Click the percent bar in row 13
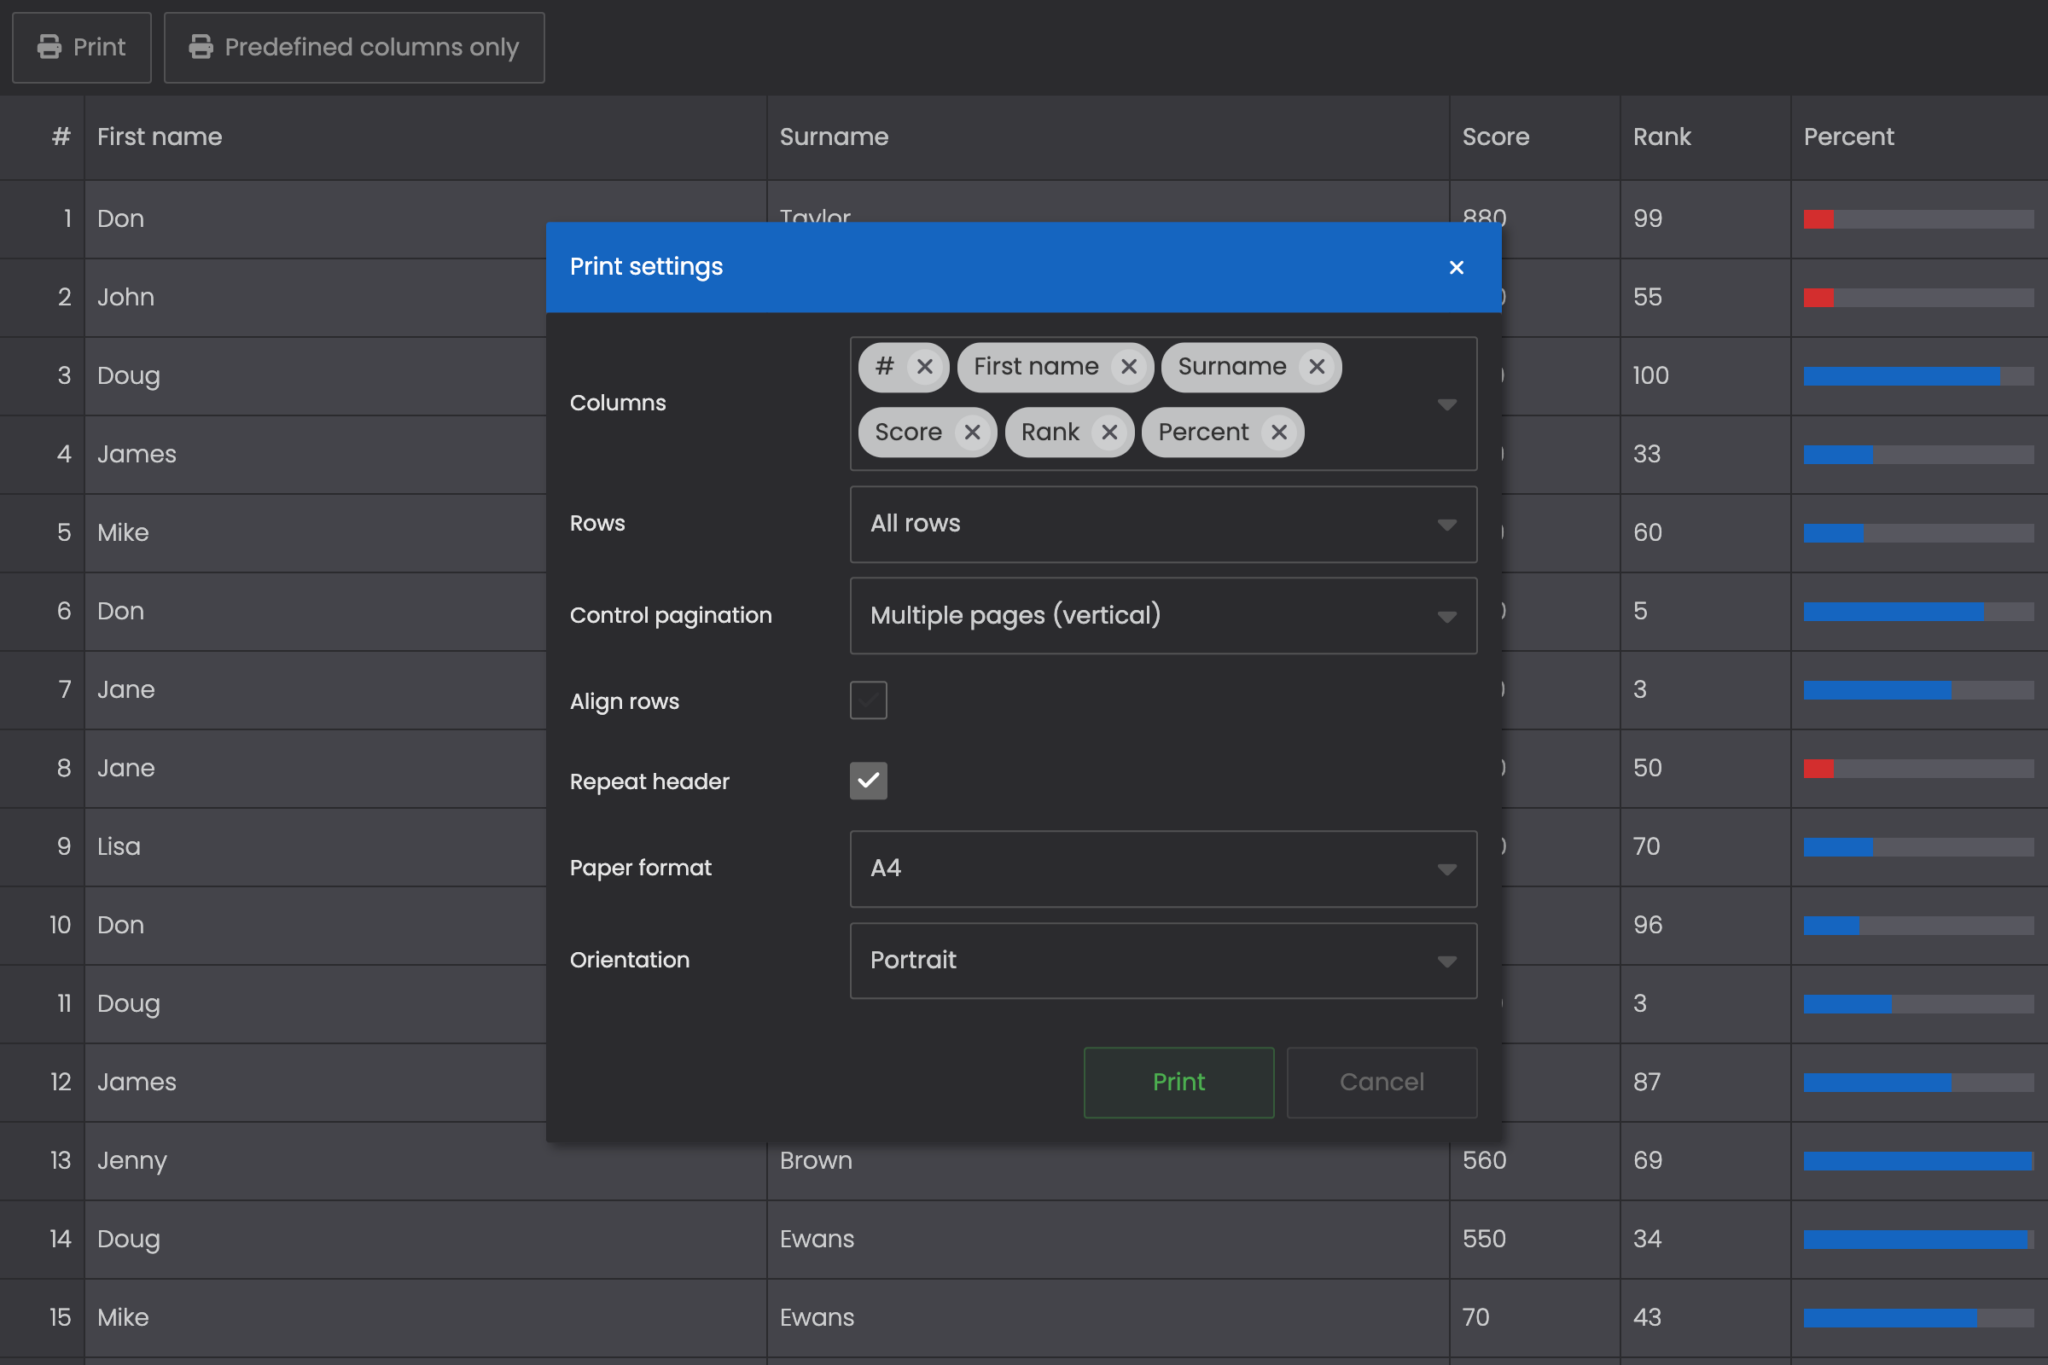This screenshot has height=1365, width=2048. point(1918,1161)
